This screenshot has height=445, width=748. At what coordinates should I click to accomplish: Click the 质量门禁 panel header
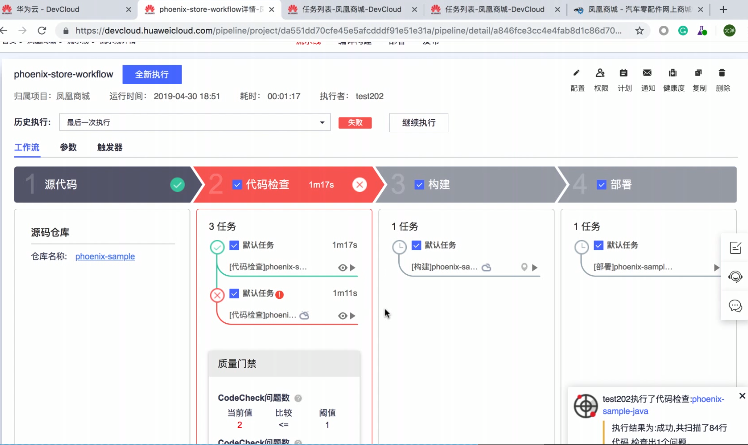[x=284, y=364]
